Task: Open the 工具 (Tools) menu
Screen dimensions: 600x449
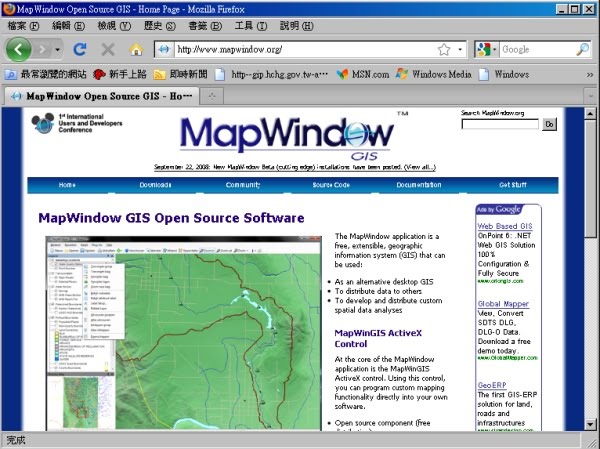Action: click(x=251, y=26)
